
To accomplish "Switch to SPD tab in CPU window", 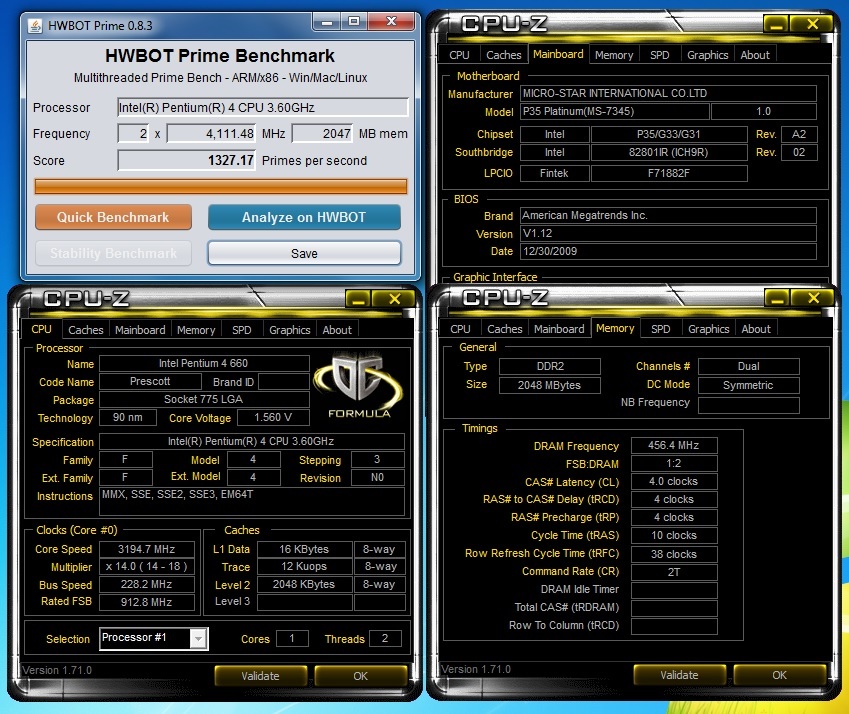I will click(x=241, y=330).
